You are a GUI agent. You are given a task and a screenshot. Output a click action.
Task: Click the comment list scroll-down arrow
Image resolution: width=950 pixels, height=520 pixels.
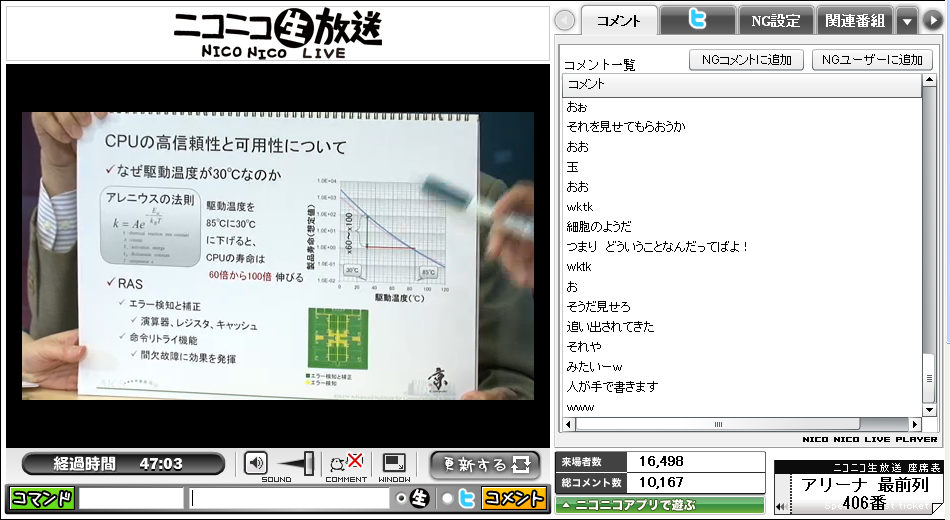[x=929, y=410]
